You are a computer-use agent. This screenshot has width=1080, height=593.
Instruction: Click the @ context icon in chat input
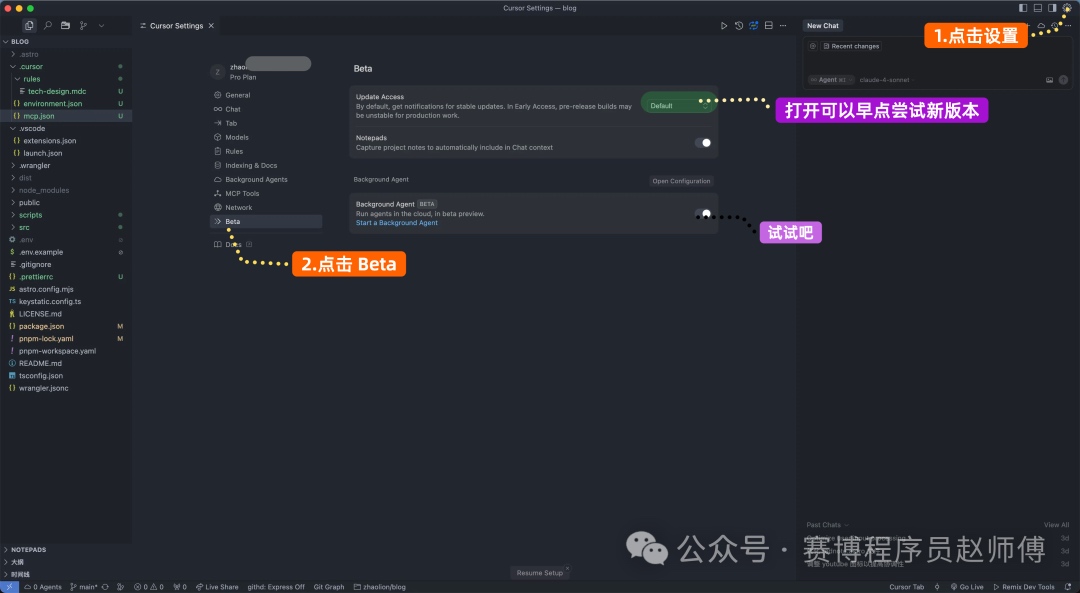pos(813,46)
